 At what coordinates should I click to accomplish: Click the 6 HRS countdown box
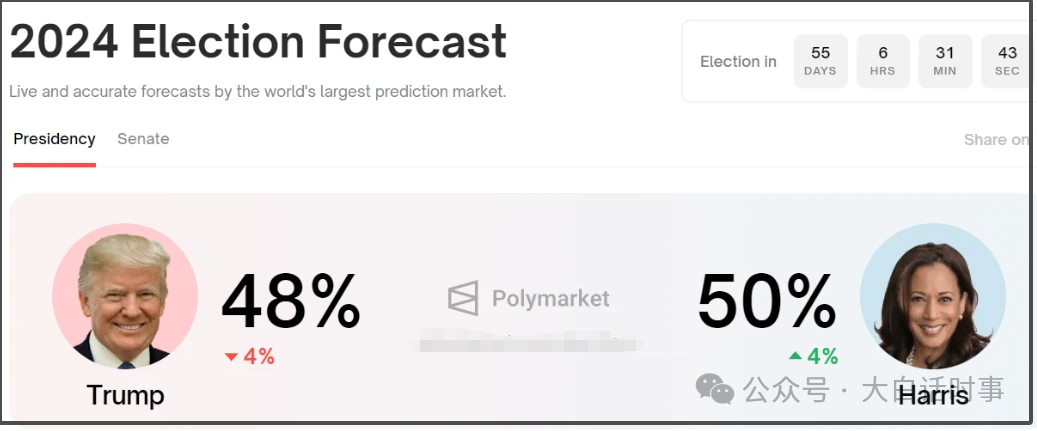(x=883, y=61)
